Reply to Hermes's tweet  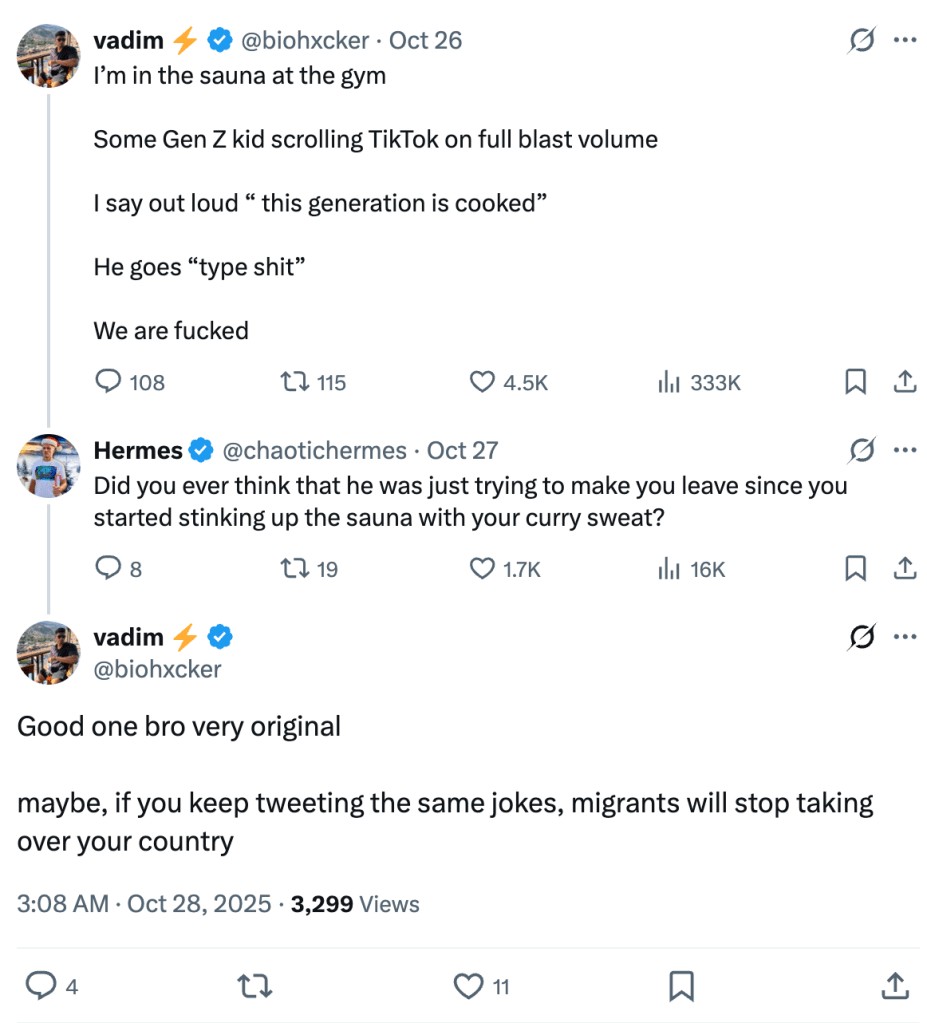108,569
